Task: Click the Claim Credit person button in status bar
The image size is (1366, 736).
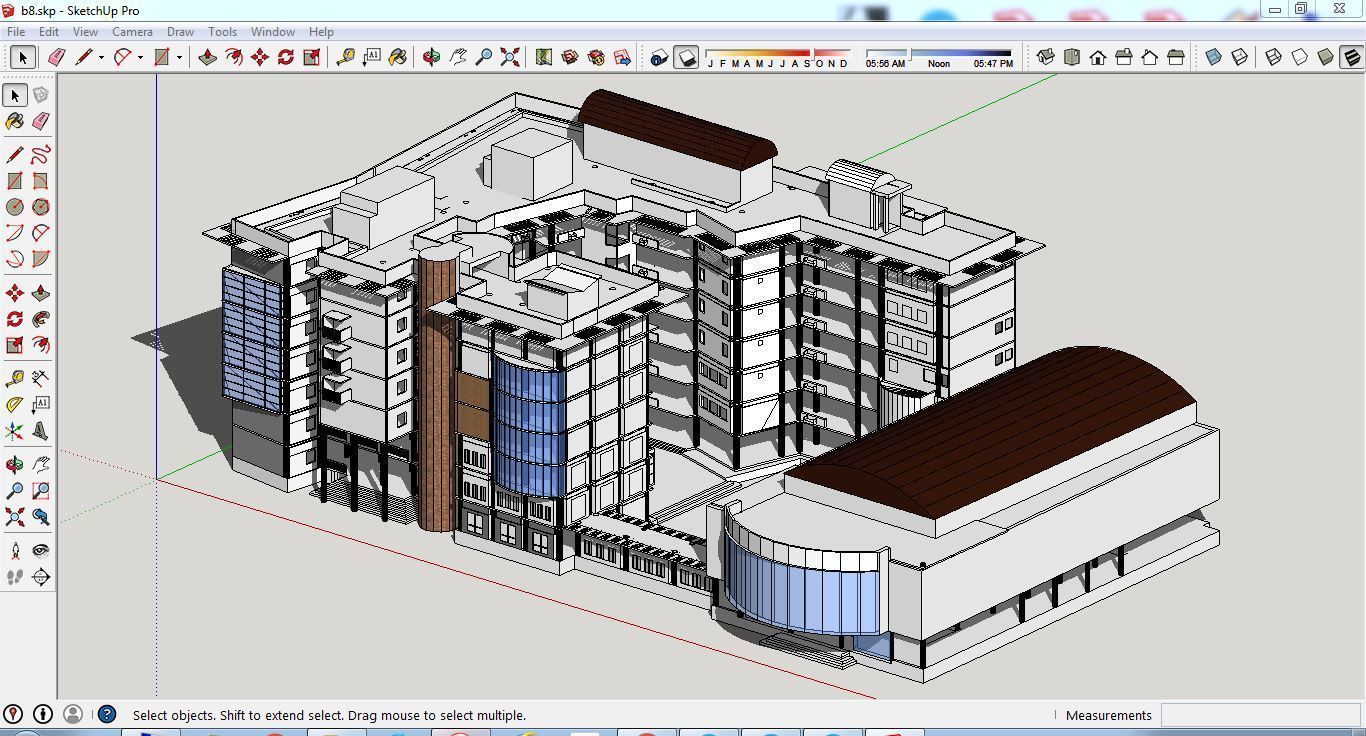Action: pyautogui.click(x=72, y=714)
